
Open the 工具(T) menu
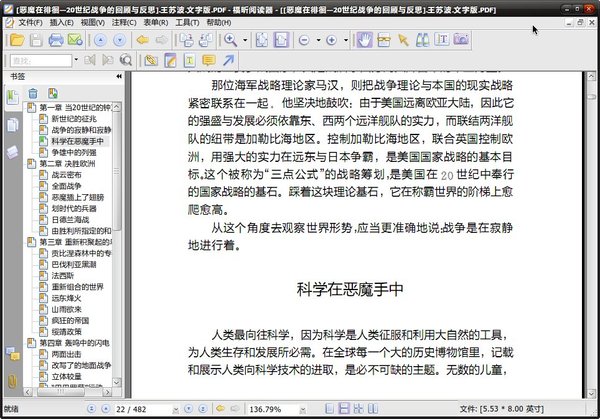point(187,23)
